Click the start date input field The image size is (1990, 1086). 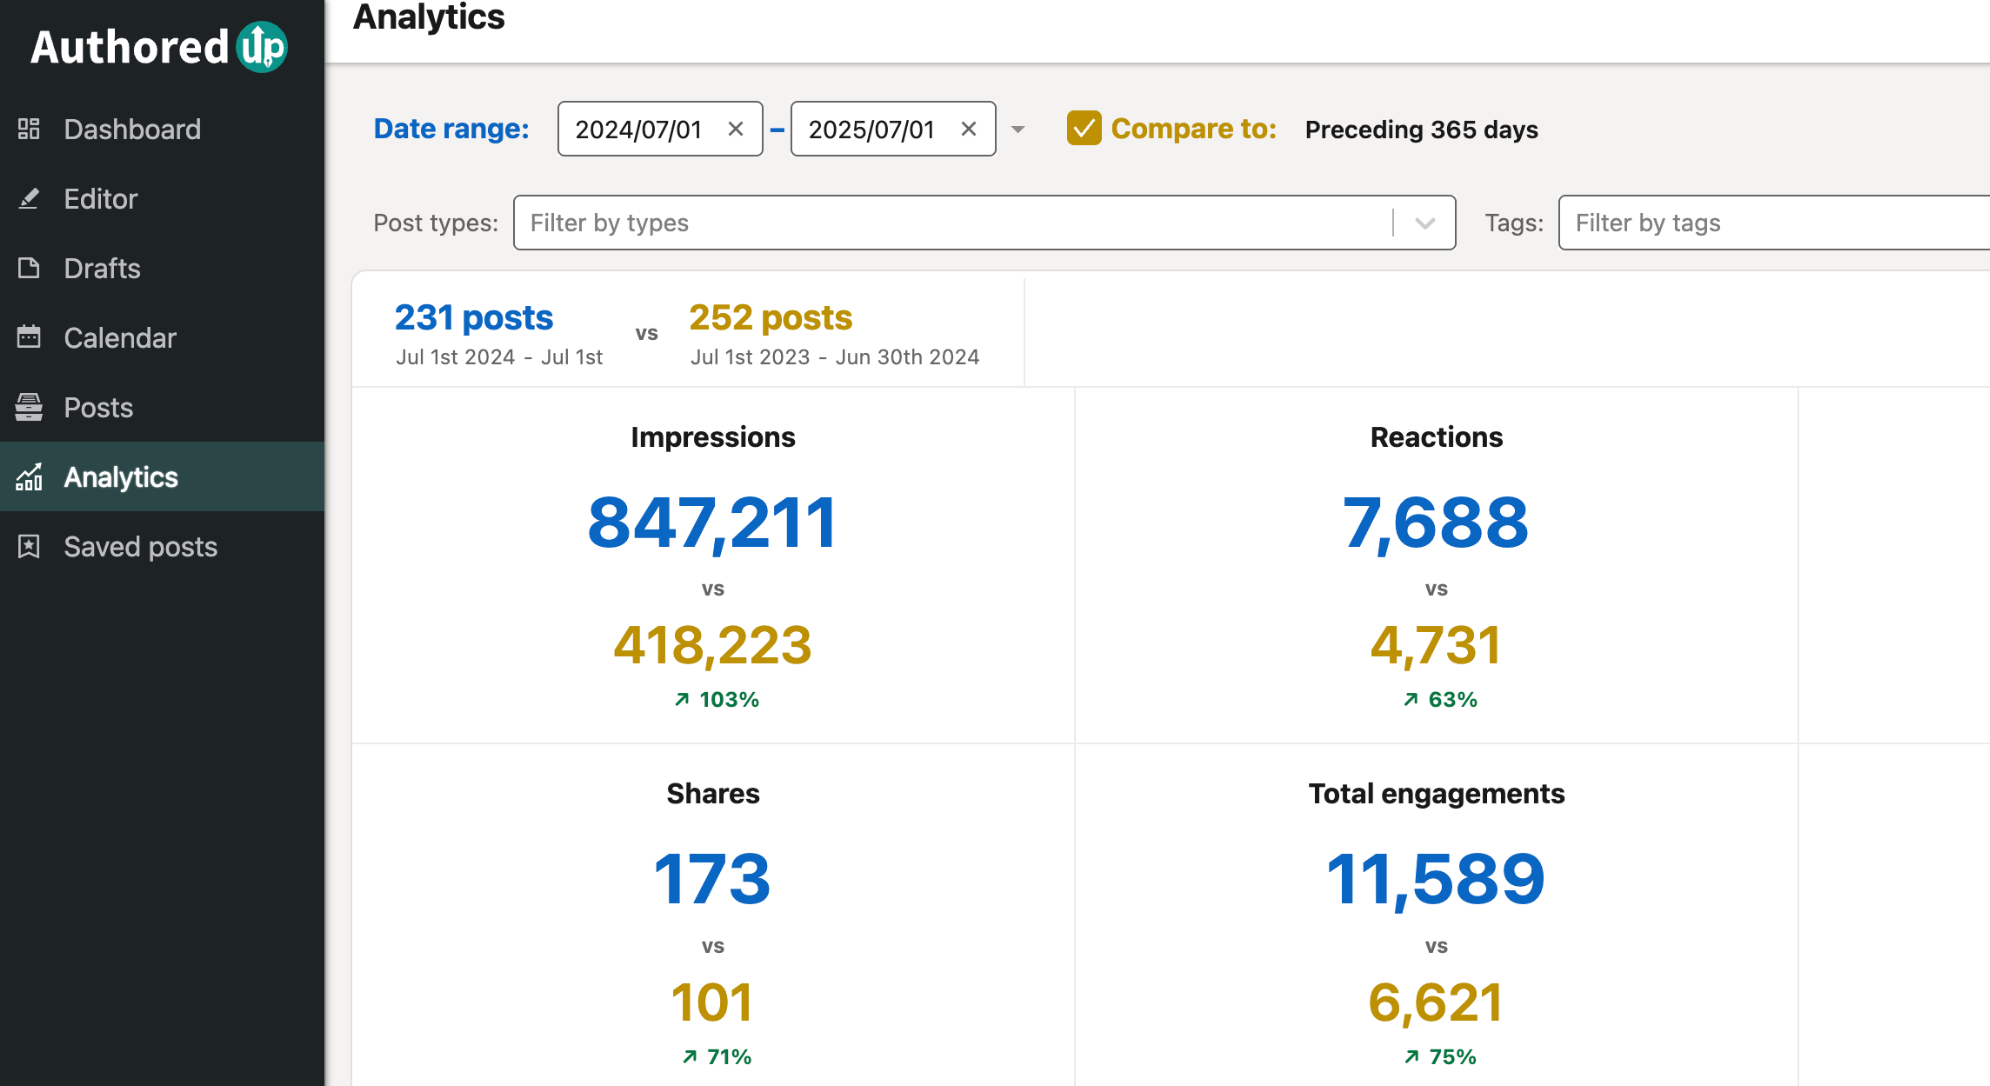pyautogui.click(x=638, y=129)
